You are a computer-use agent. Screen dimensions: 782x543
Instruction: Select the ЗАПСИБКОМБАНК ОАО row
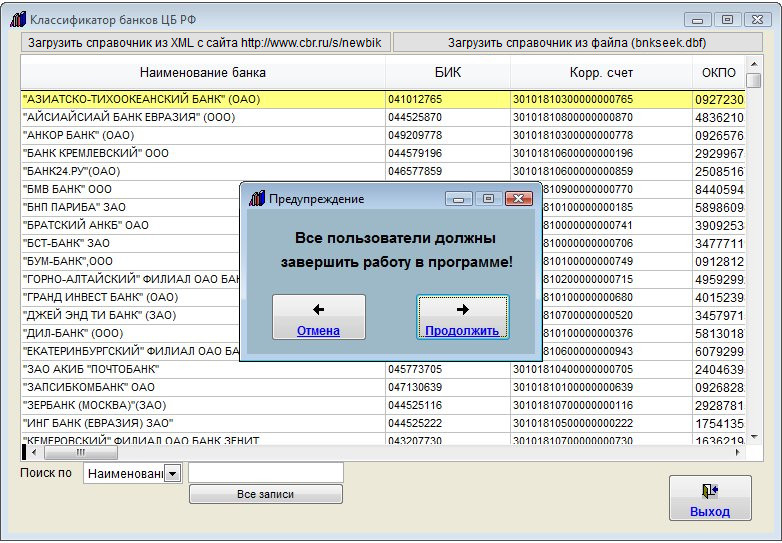pos(202,387)
